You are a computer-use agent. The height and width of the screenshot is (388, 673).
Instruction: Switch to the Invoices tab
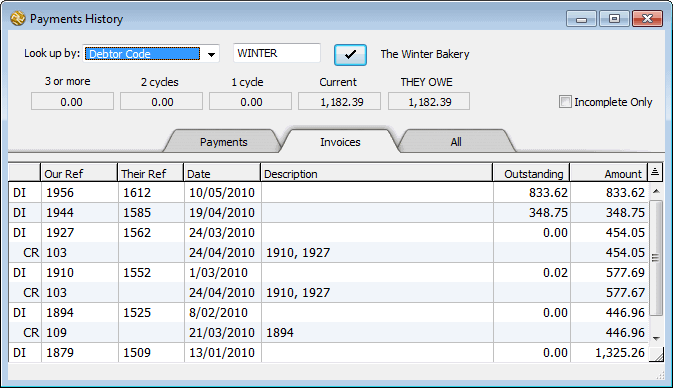(340, 142)
